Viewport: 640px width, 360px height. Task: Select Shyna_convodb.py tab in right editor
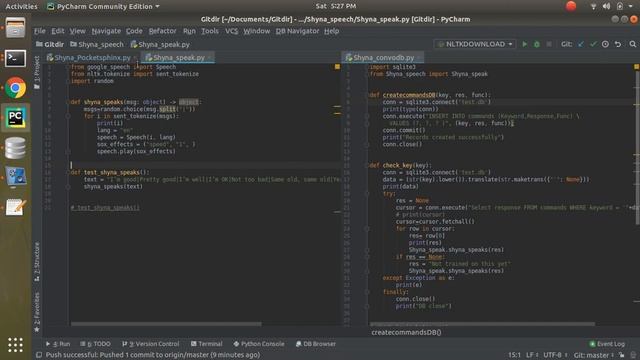383,58
